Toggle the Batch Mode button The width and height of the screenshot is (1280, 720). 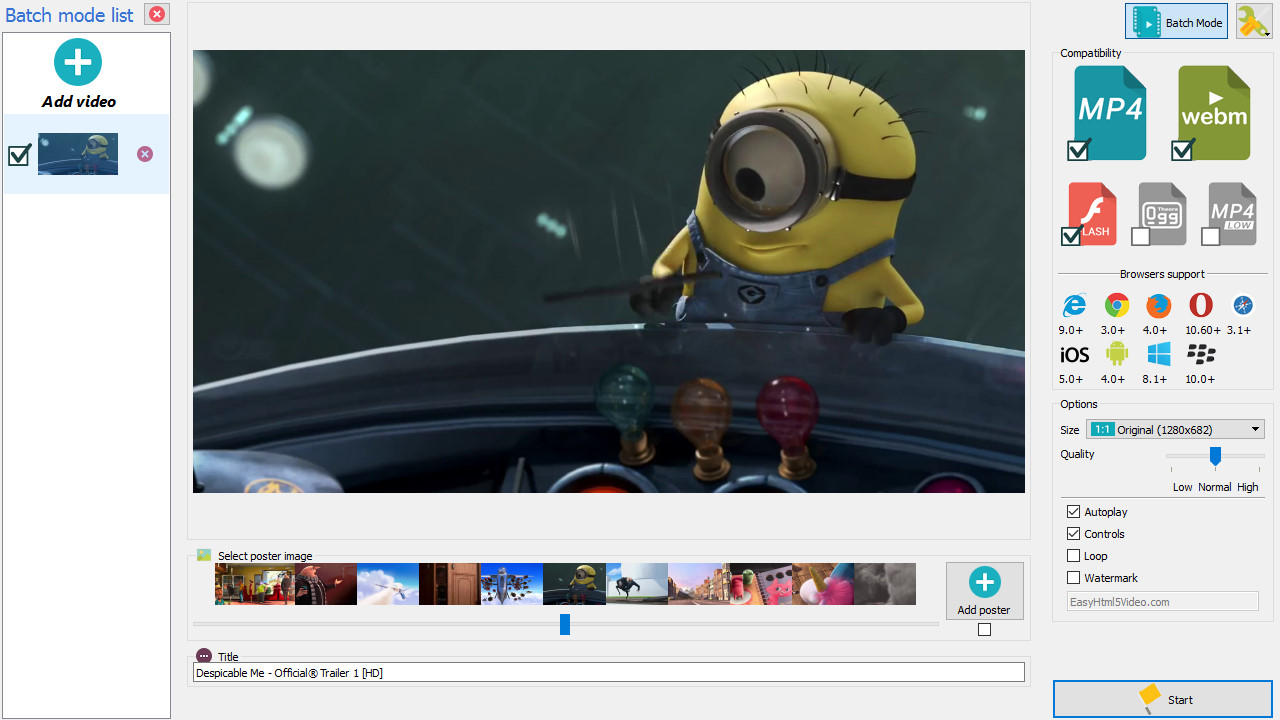tap(1176, 22)
